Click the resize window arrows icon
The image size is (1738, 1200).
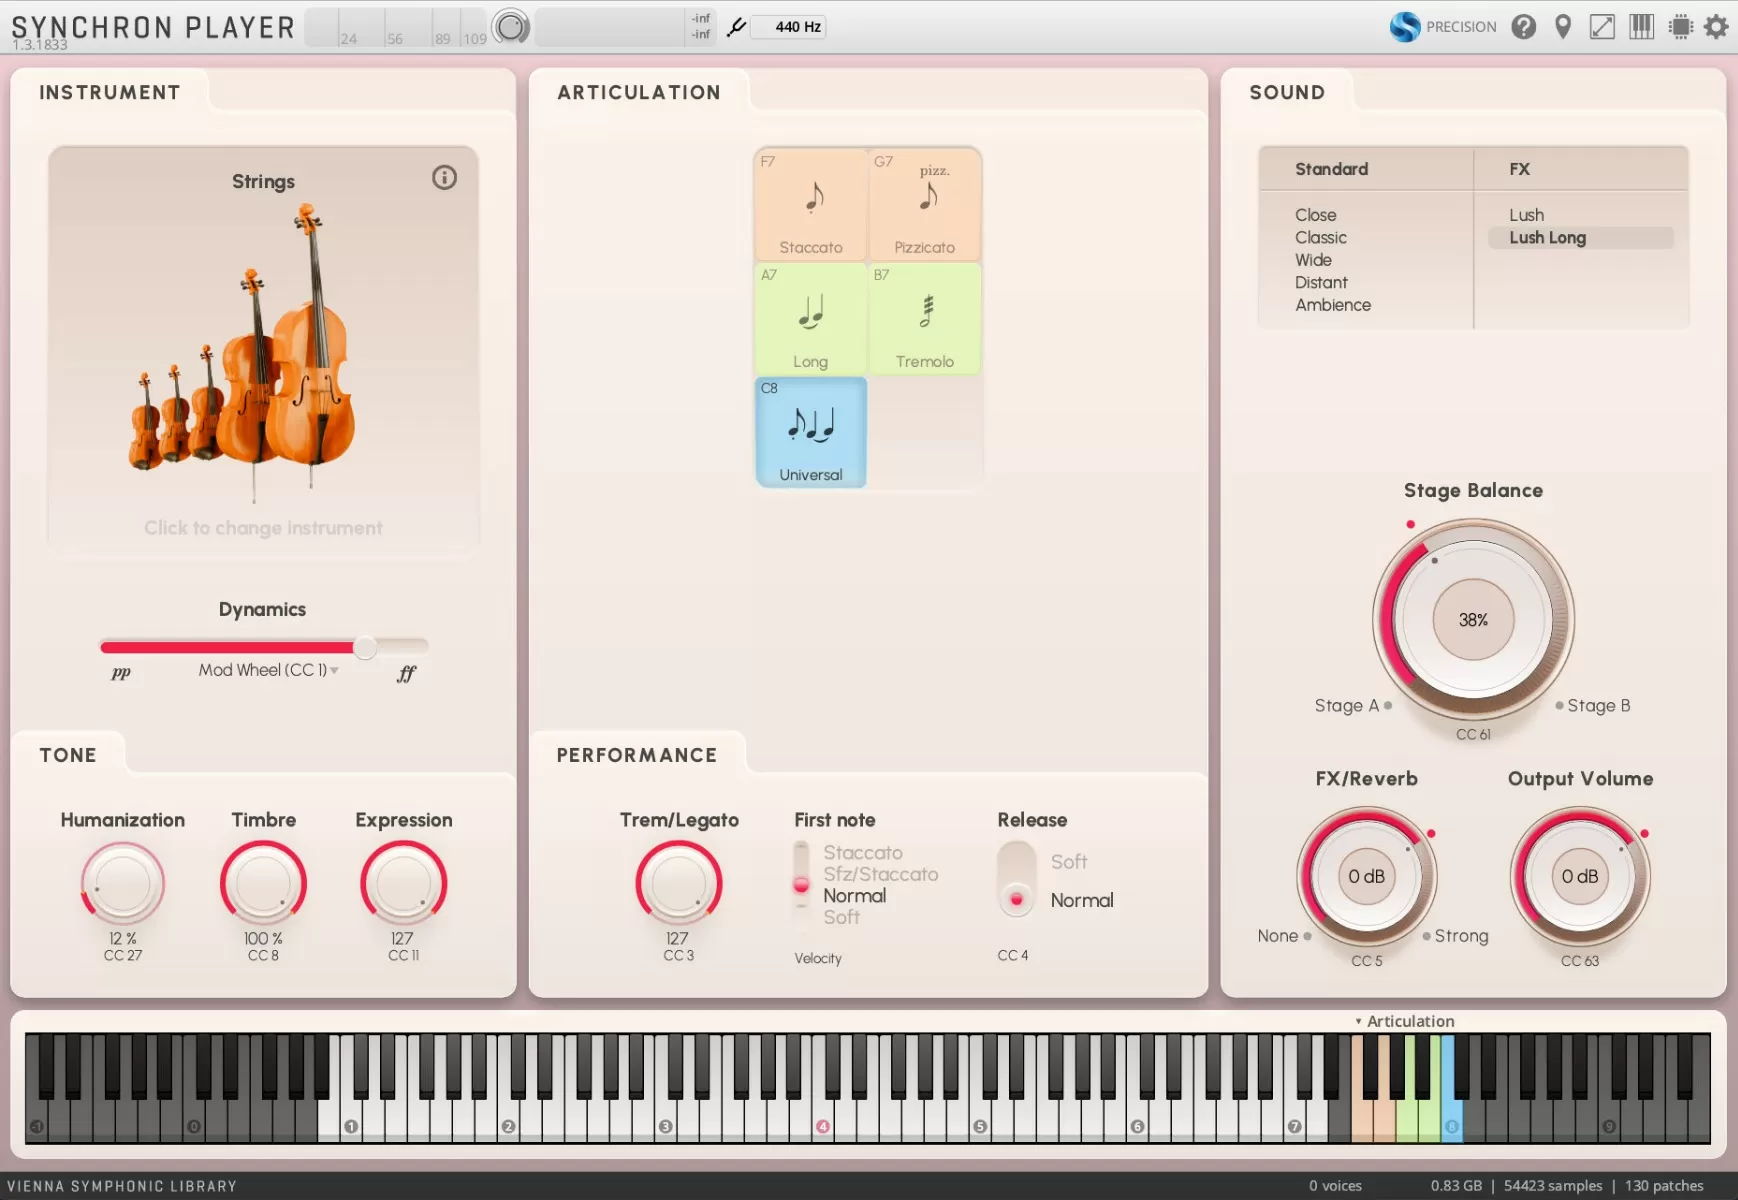coord(1602,27)
